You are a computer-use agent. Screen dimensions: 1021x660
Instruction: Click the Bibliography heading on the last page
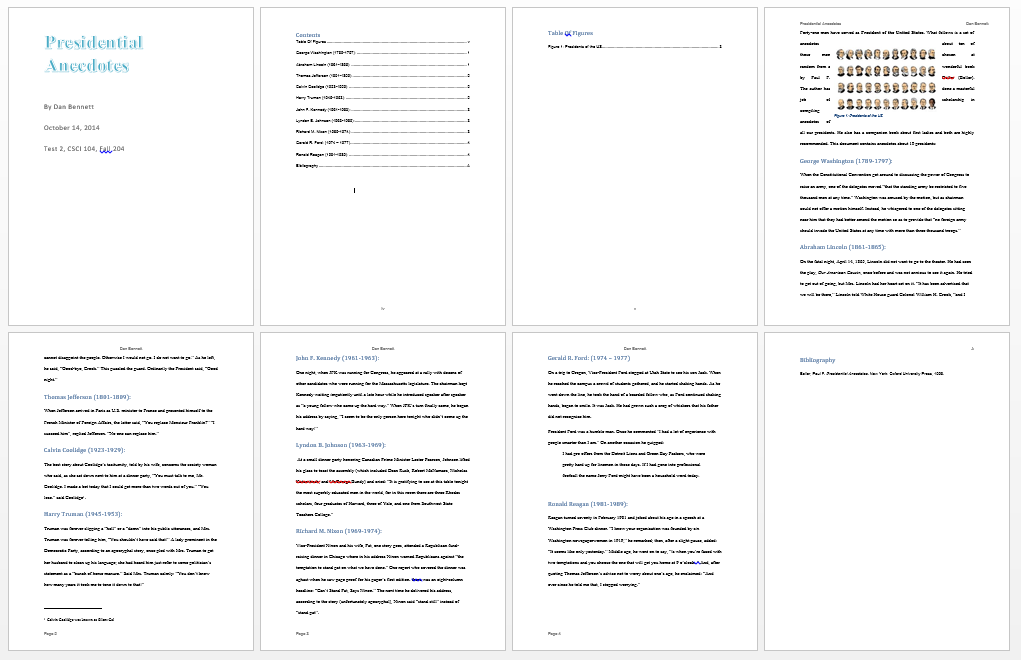pos(818,359)
